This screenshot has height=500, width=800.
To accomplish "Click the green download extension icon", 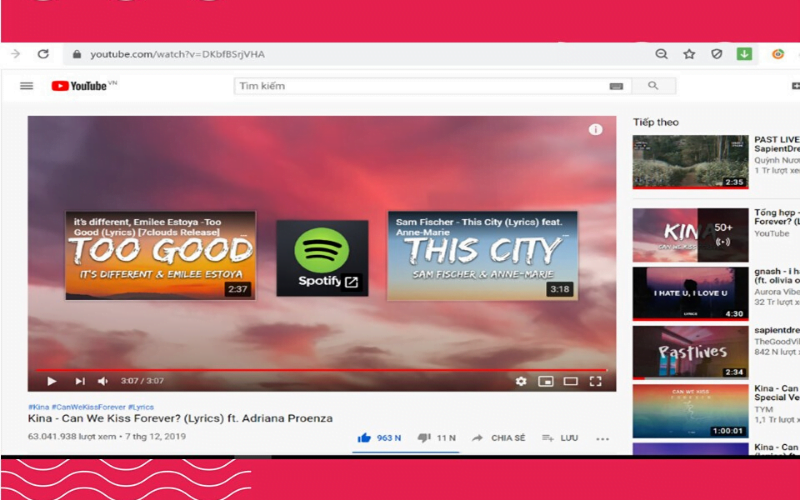I will (744, 54).
